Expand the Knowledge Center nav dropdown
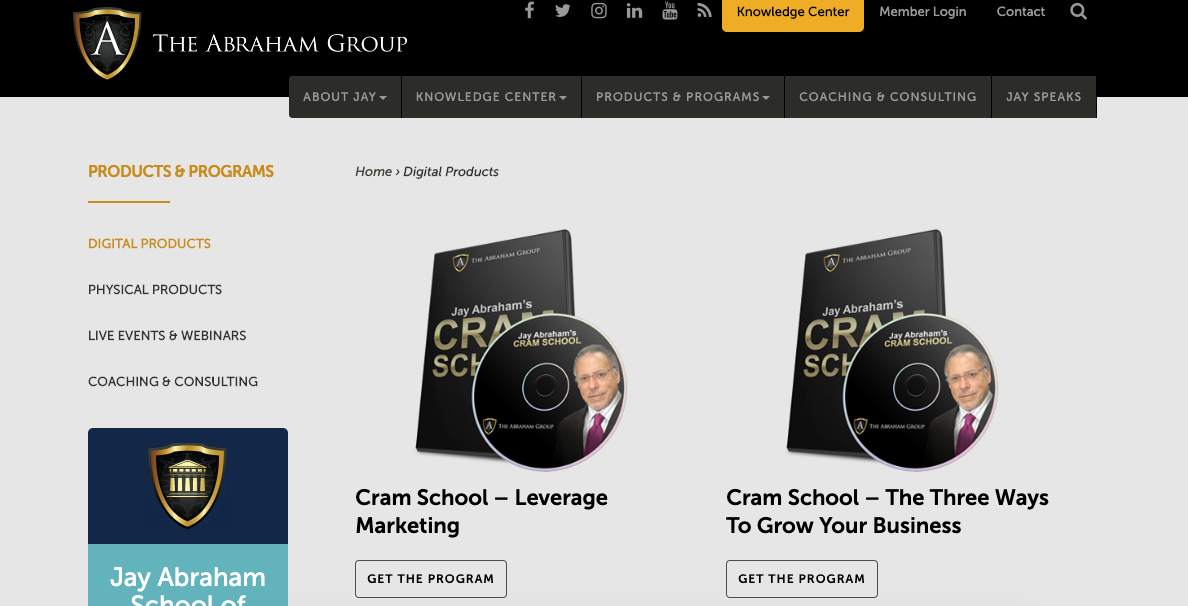 [x=491, y=97]
